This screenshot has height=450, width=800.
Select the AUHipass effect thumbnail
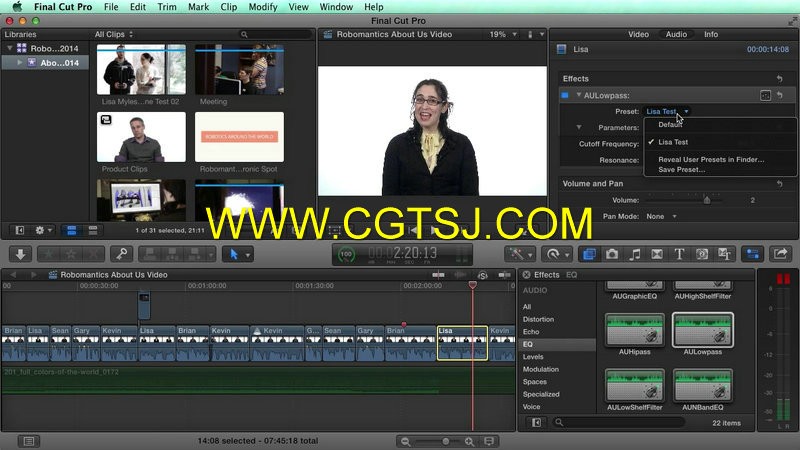click(x=635, y=330)
